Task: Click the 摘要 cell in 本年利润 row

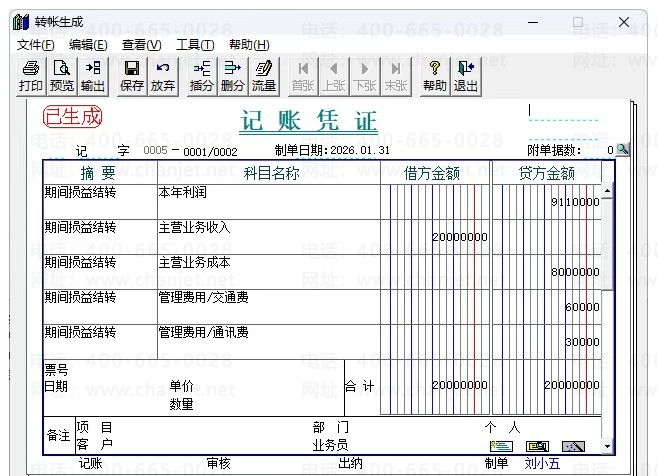Action: point(100,202)
